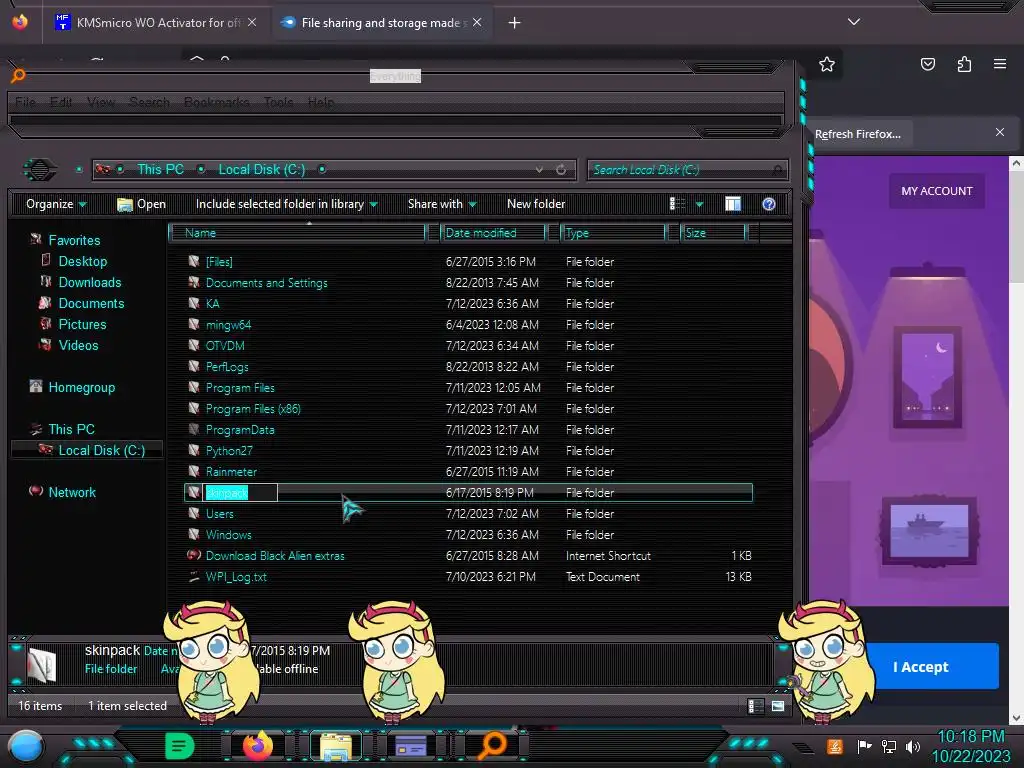Screen dimensions: 1024x768
Task: Open Desktop in the navigation pane
Action: (x=82, y=261)
